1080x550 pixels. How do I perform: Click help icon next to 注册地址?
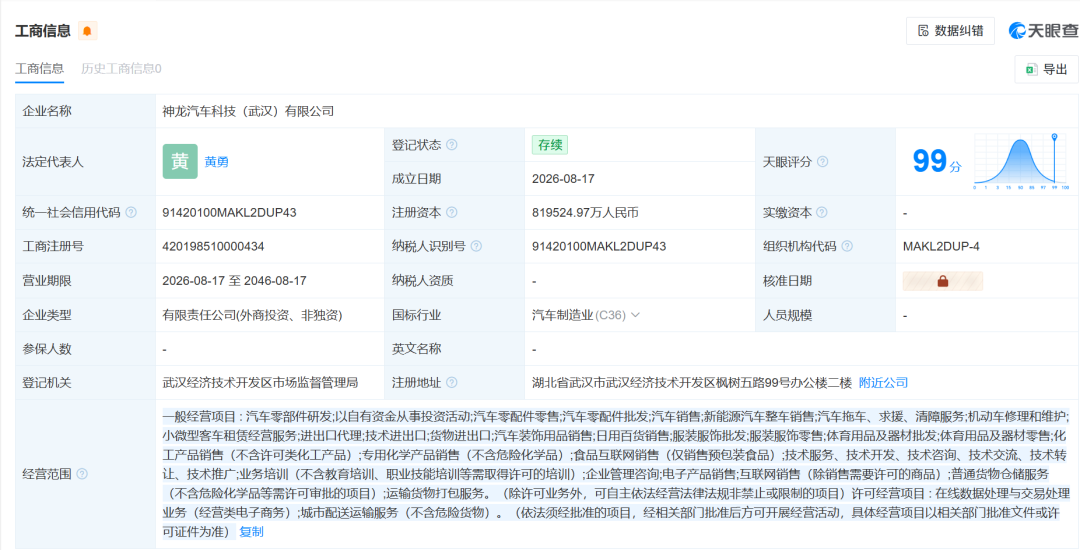[451, 383]
